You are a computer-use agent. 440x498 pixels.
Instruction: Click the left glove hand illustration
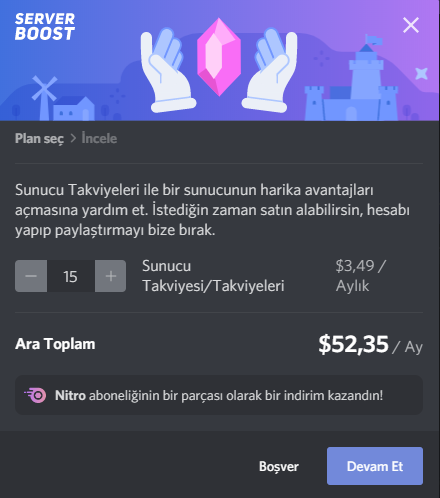[167, 70]
